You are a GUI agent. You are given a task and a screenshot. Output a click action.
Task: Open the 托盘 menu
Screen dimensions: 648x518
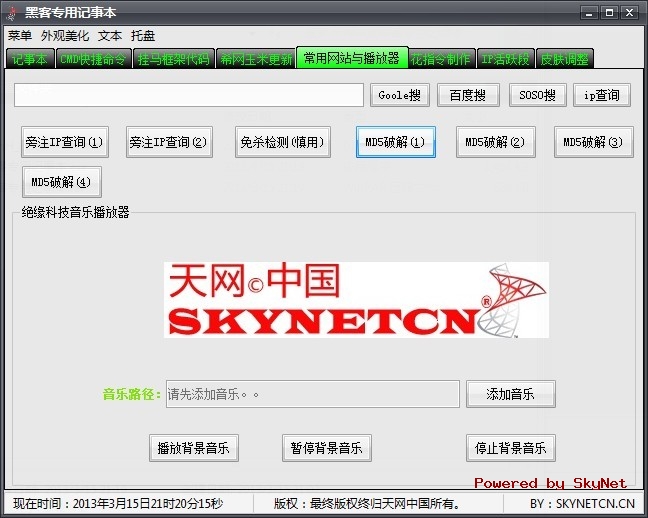click(143, 35)
